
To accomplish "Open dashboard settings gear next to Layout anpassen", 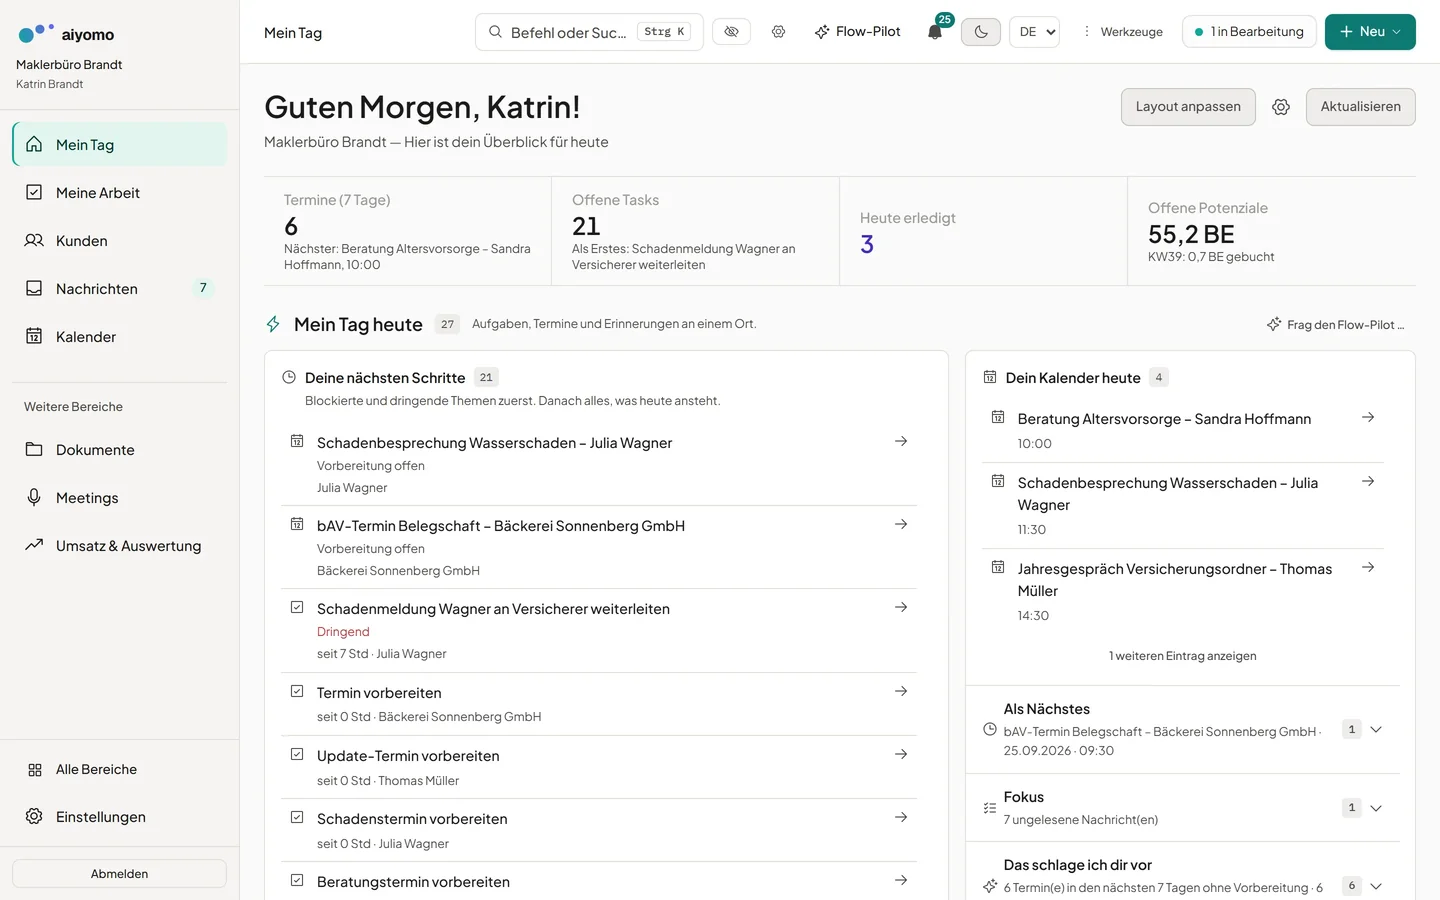I will click(x=1281, y=107).
